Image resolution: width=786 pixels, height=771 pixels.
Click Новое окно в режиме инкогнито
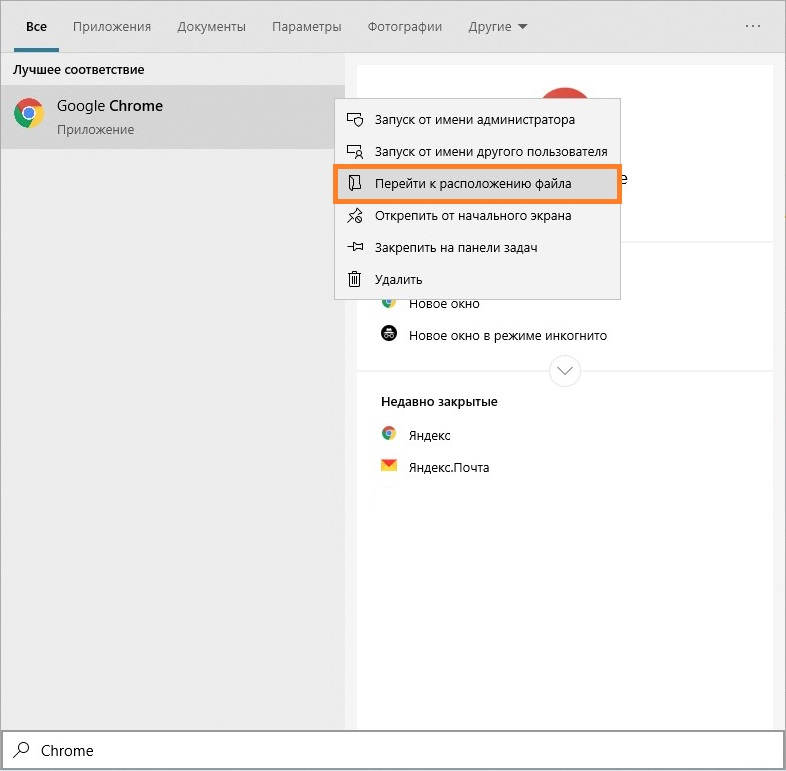click(x=507, y=336)
